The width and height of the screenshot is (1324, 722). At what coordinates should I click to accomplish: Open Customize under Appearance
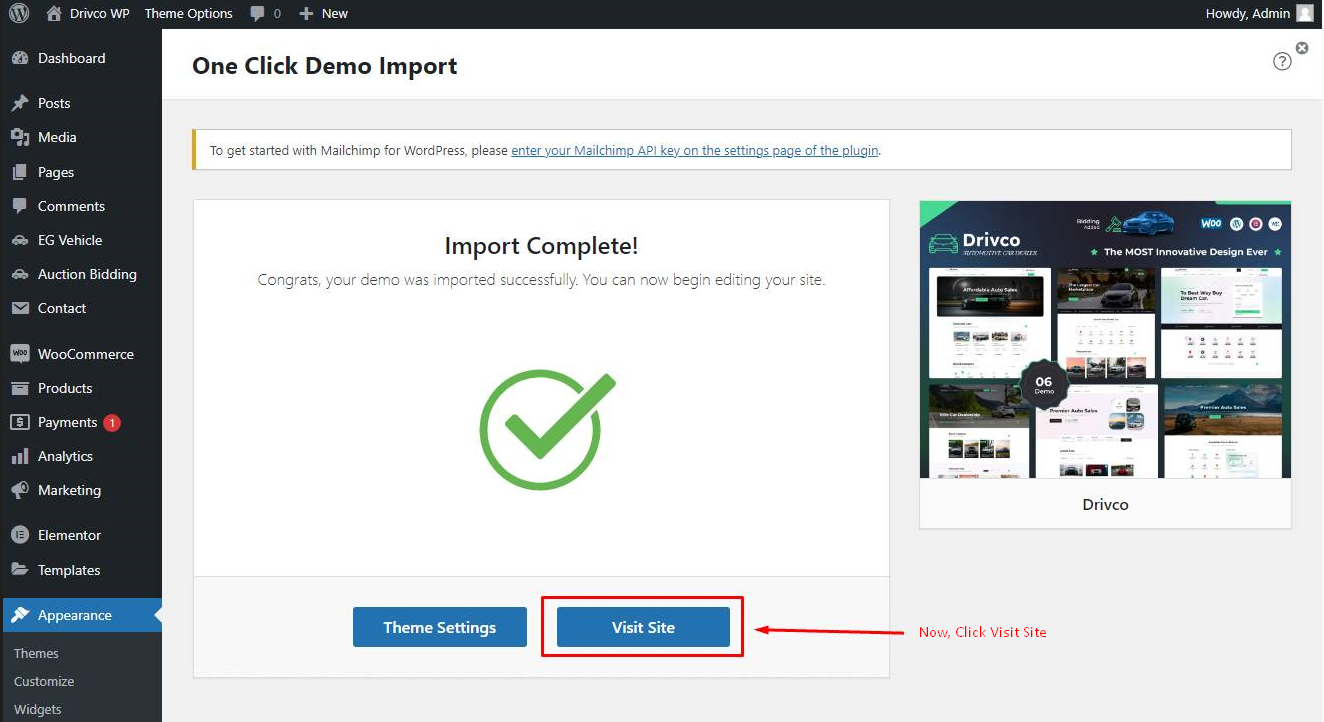[x=44, y=681]
